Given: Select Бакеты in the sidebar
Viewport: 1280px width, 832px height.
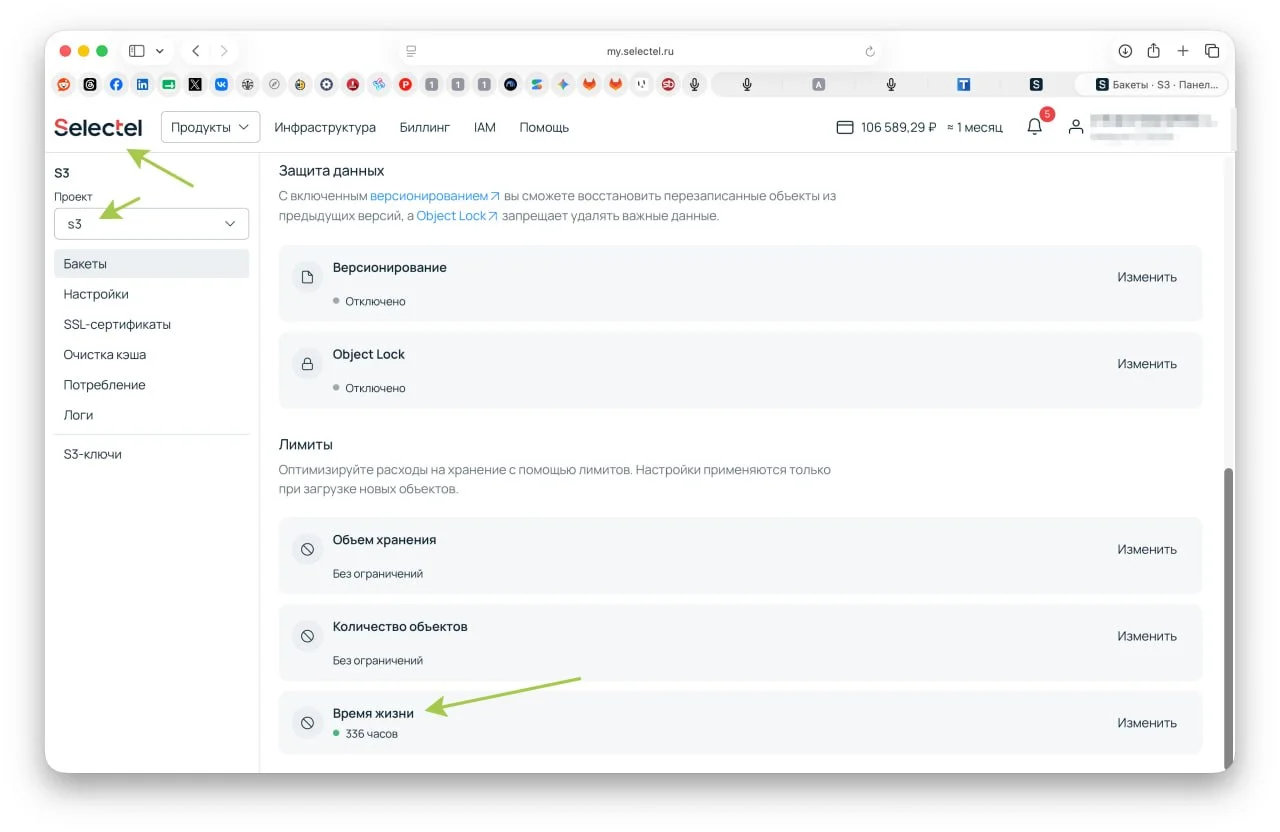Looking at the screenshot, I should (x=151, y=264).
